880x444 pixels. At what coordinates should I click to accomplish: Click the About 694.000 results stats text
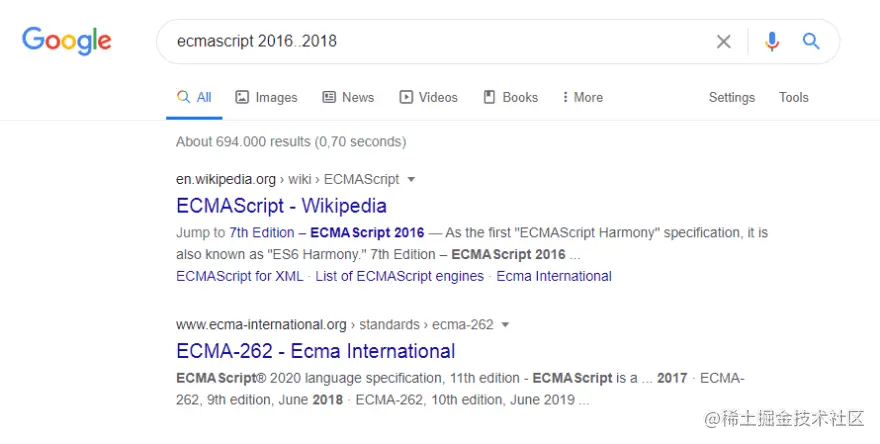coord(291,141)
